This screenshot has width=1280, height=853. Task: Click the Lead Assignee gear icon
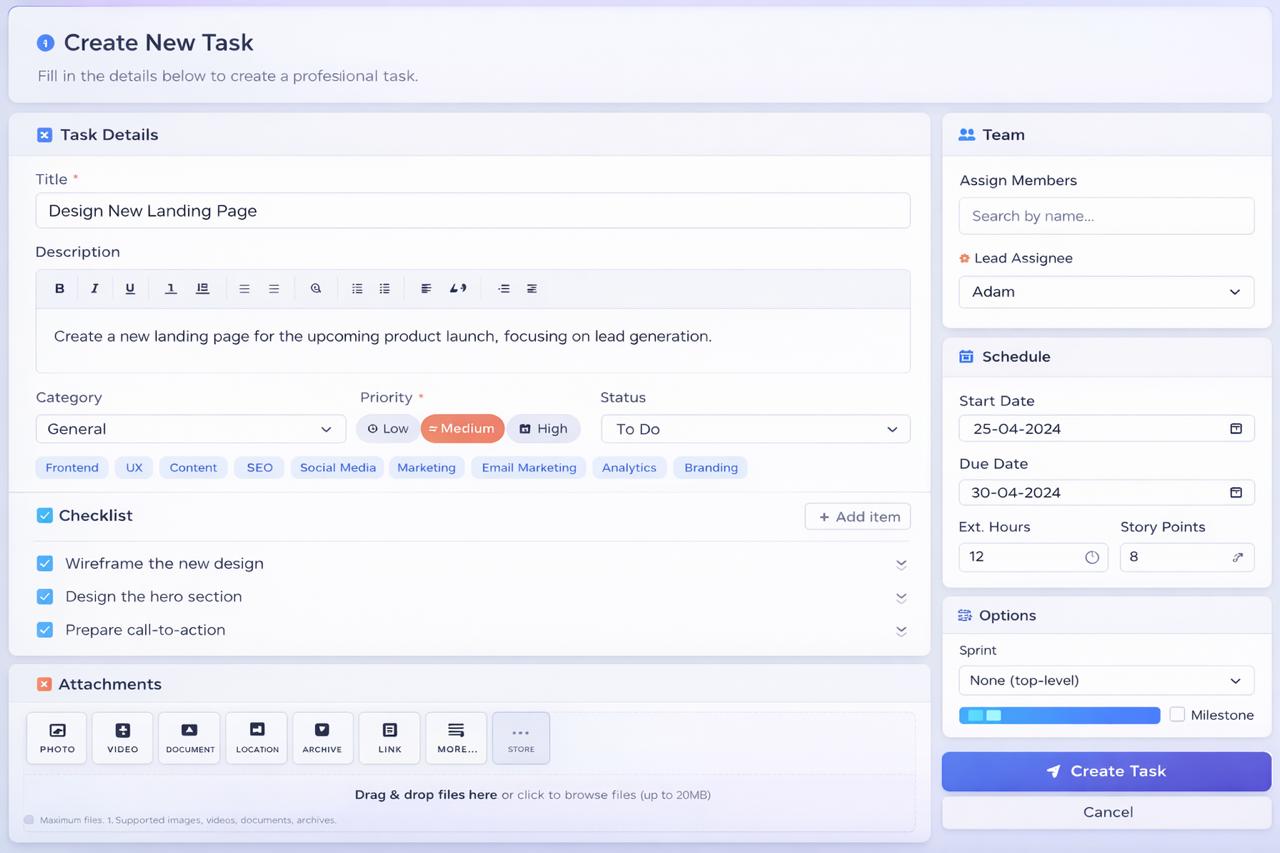pyautogui.click(x=965, y=258)
